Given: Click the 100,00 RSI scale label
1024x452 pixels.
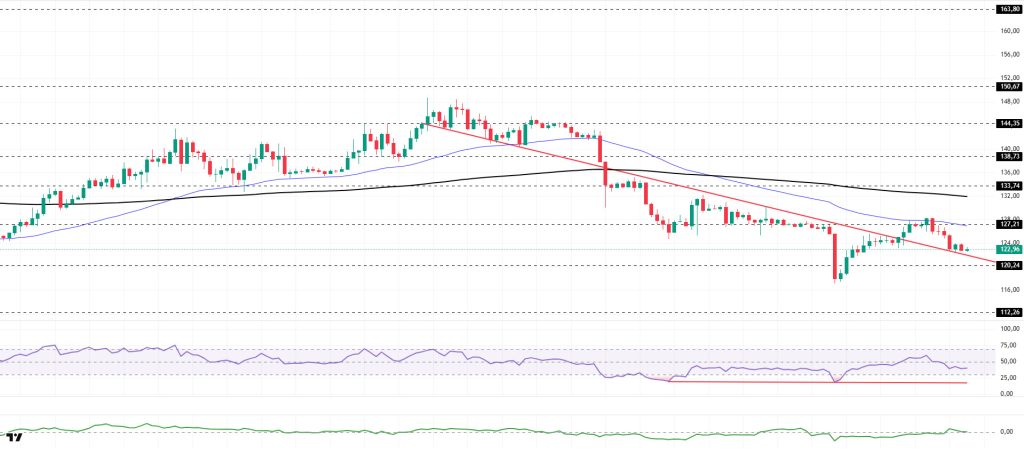Looking at the screenshot, I should pyautogui.click(x=1007, y=329).
